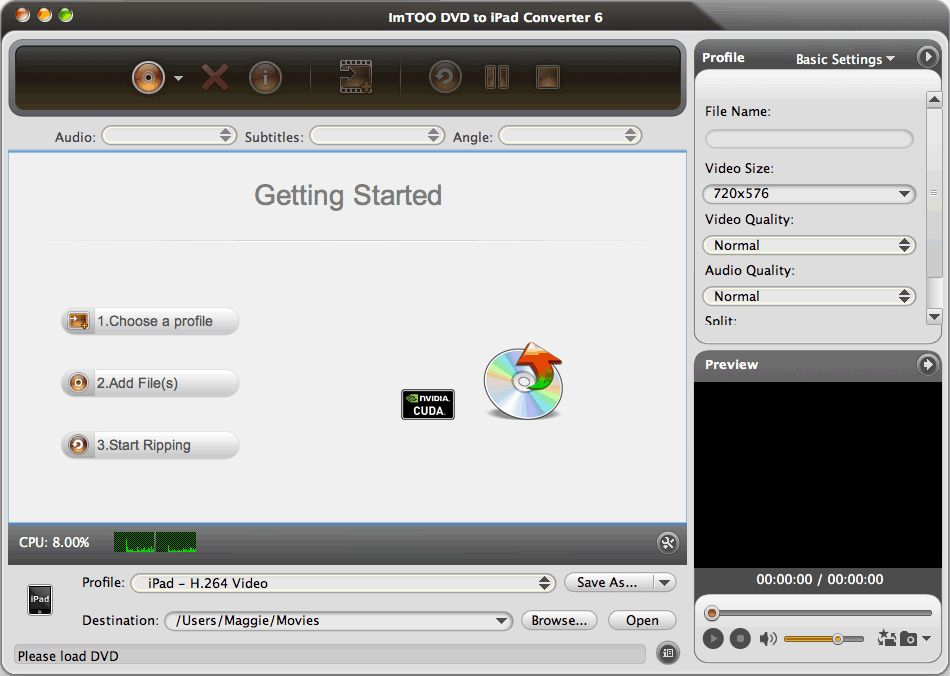
Task: Click the pause toolbar icon
Action: pos(497,77)
